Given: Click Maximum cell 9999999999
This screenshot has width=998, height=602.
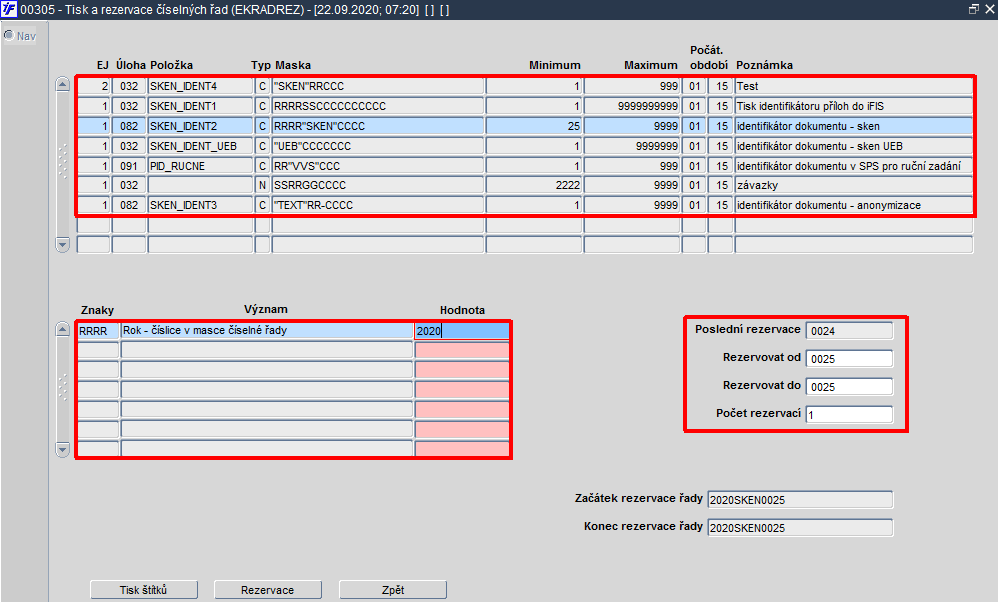Looking at the screenshot, I should tap(632, 106).
